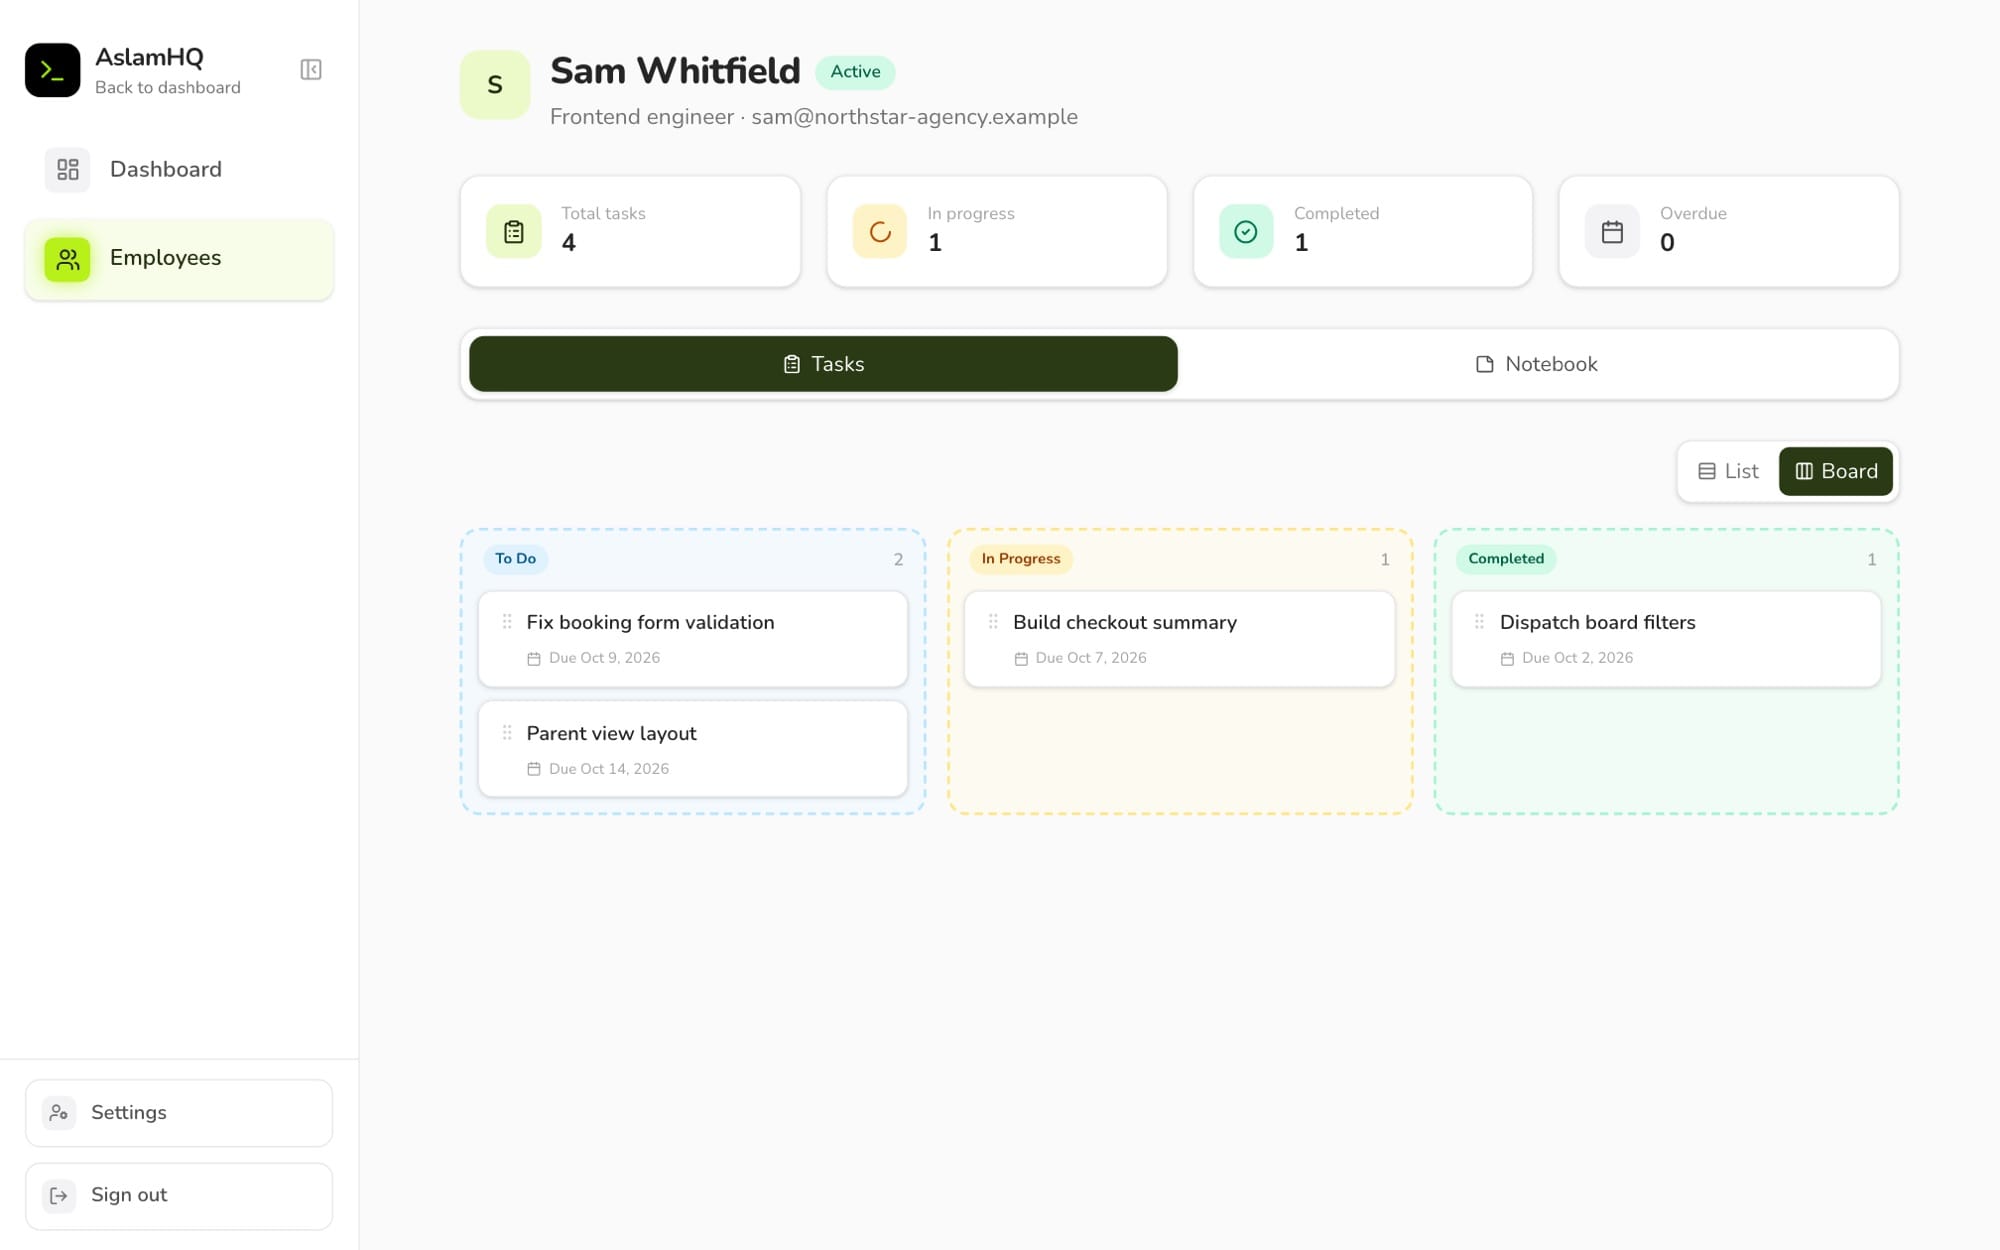
Task: Click the Sign out arrow icon
Action: (x=59, y=1196)
